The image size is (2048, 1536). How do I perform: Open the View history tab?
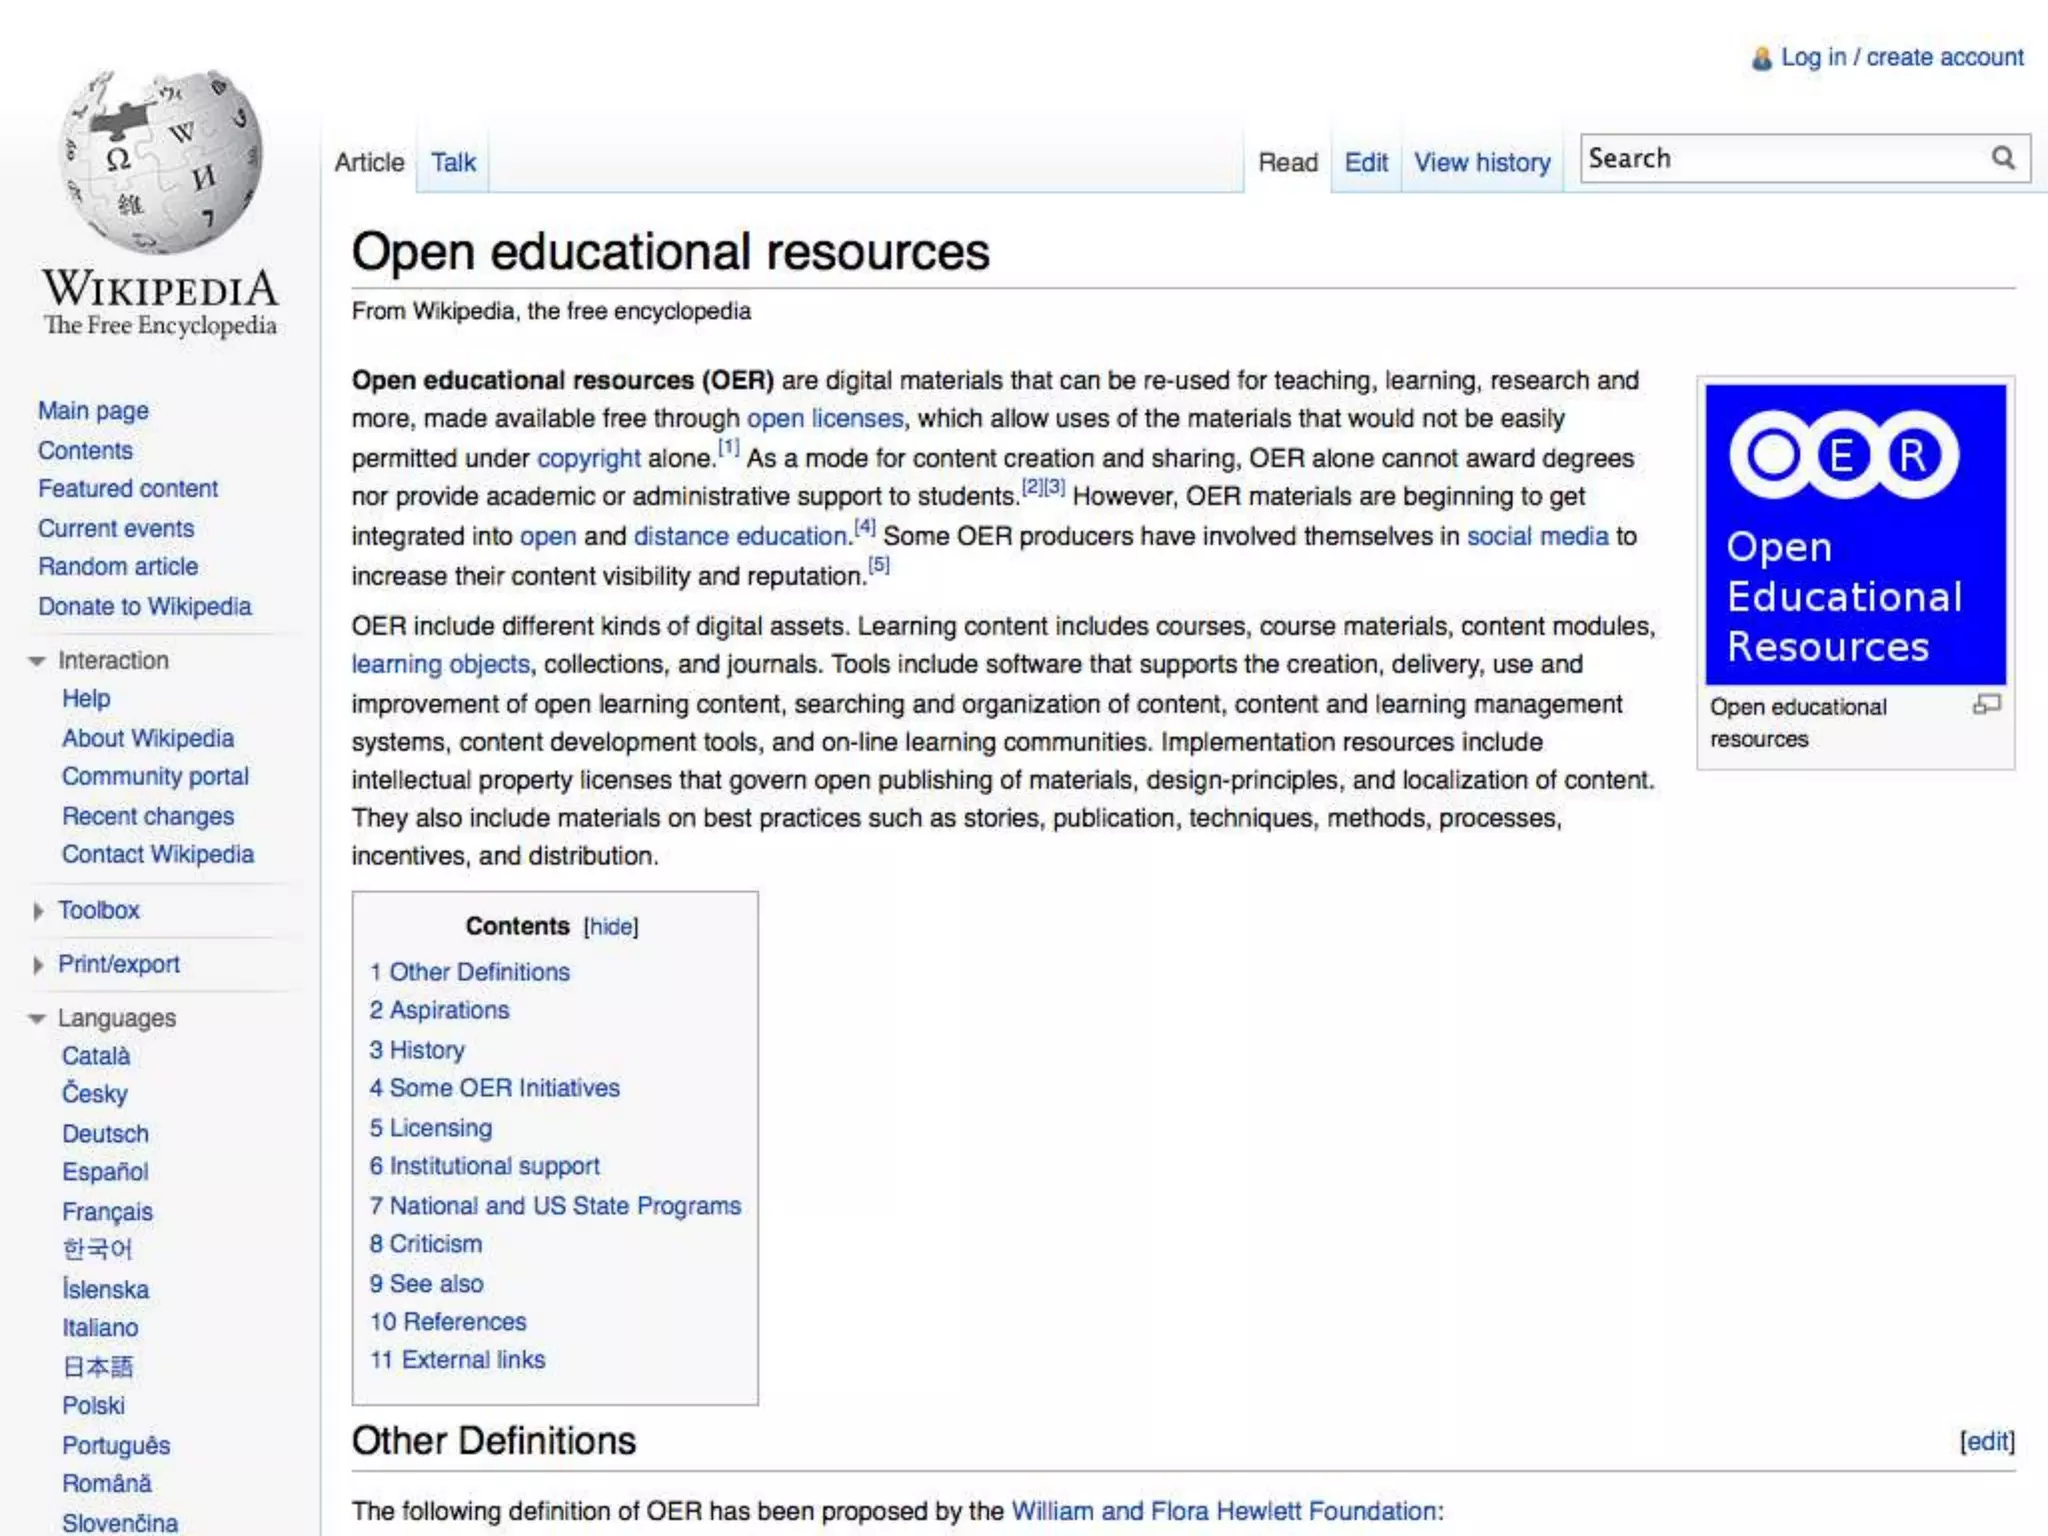click(x=1481, y=162)
